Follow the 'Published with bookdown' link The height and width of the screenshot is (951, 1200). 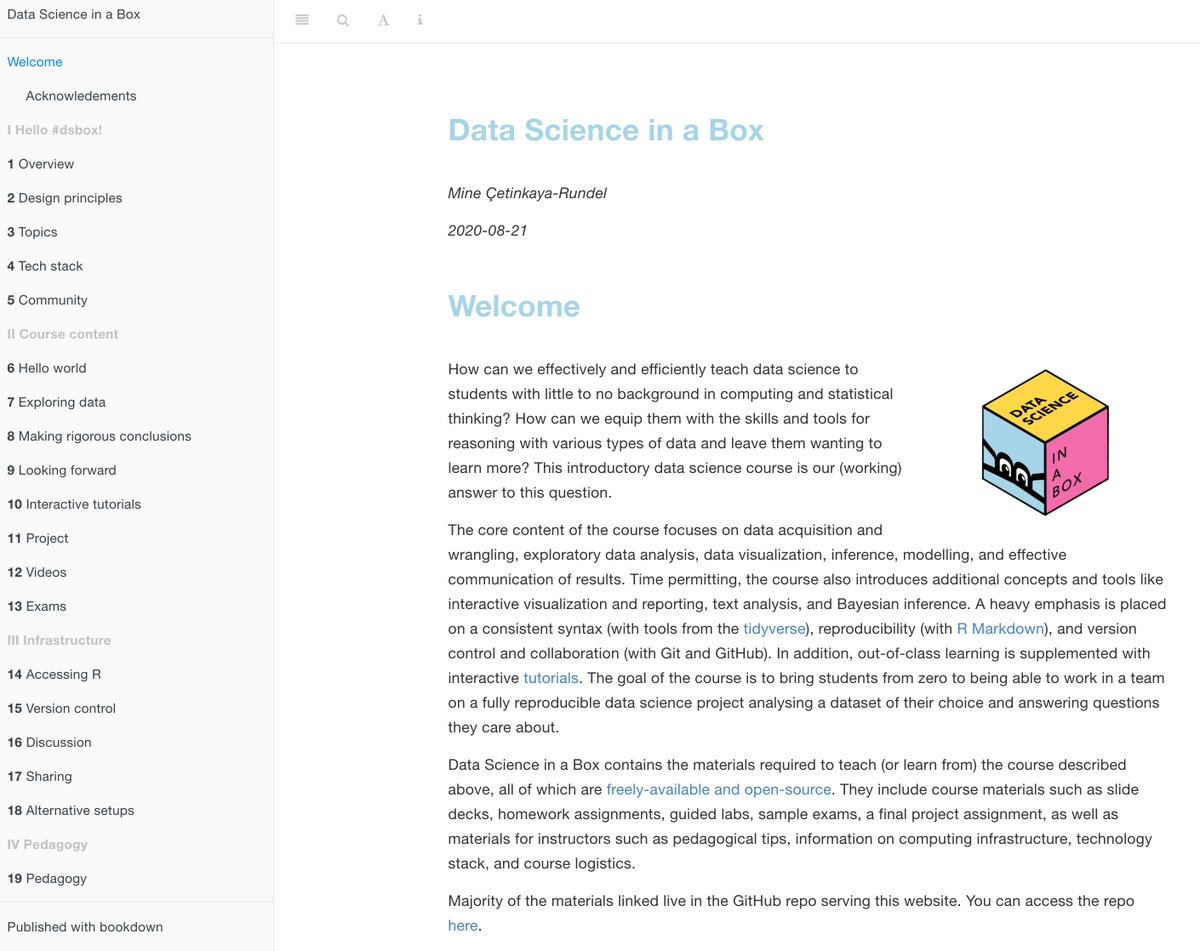coord(85,927)
